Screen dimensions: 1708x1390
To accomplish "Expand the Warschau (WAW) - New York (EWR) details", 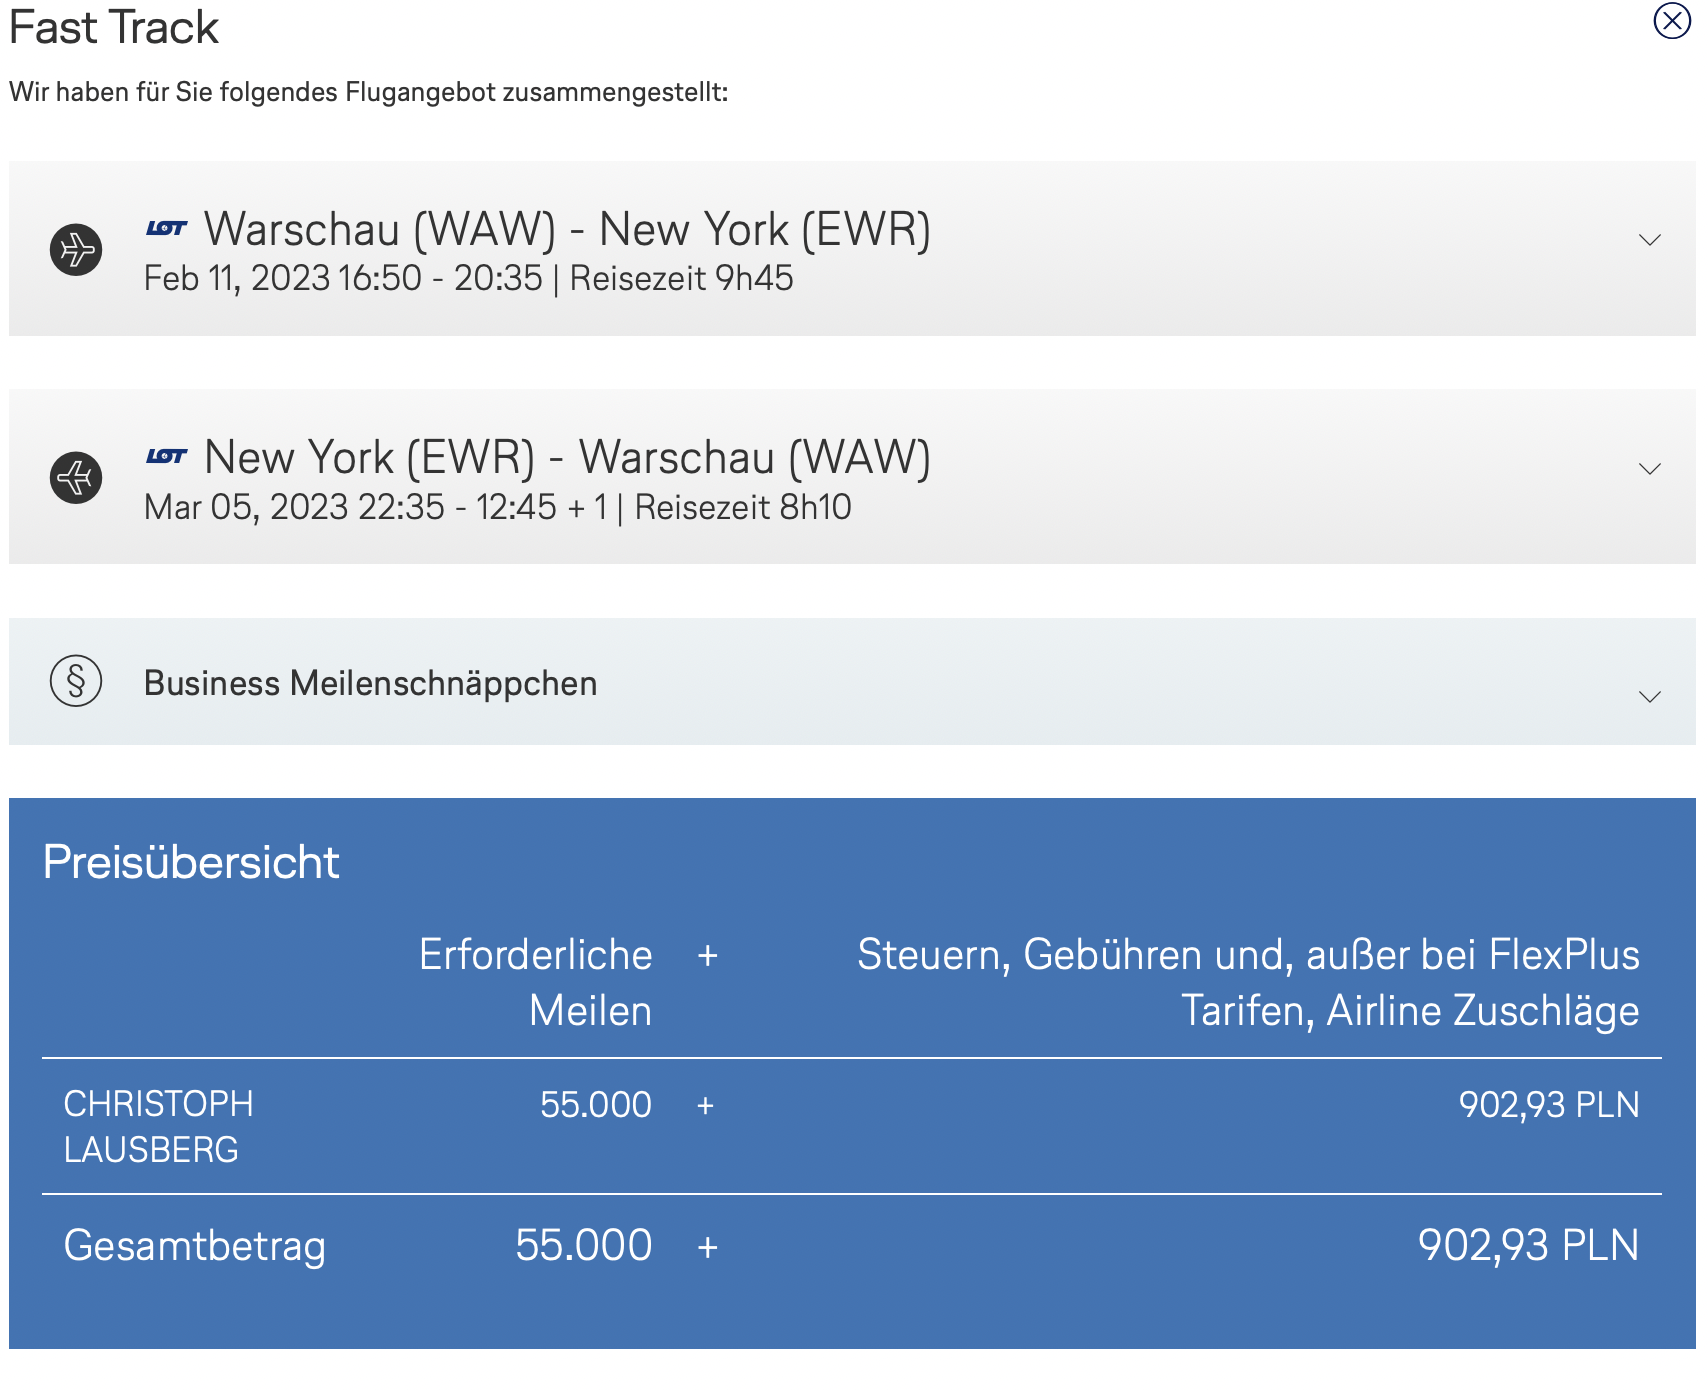I will coord(1649,240).
